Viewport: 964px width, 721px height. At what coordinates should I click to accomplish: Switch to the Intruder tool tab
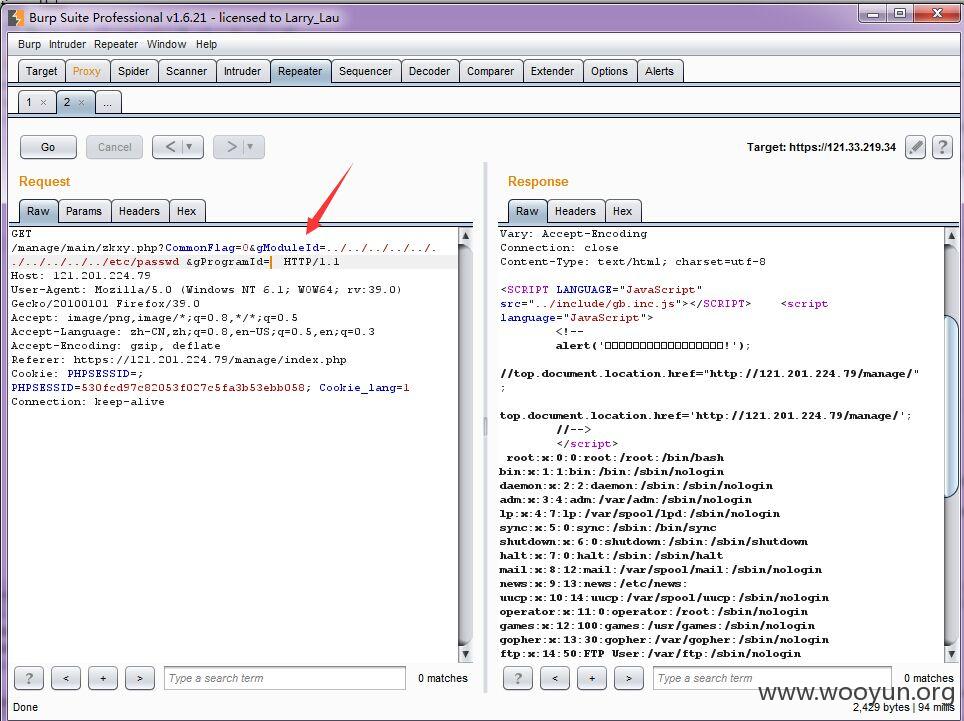242,71
